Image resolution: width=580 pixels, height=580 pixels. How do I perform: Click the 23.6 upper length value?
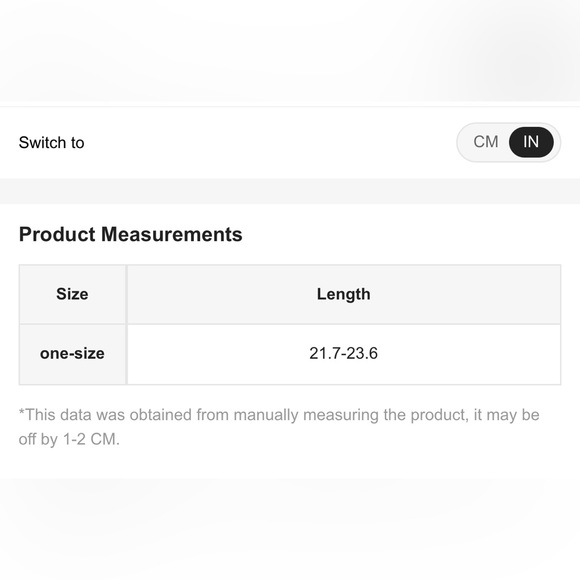click(x=362, y=354)
